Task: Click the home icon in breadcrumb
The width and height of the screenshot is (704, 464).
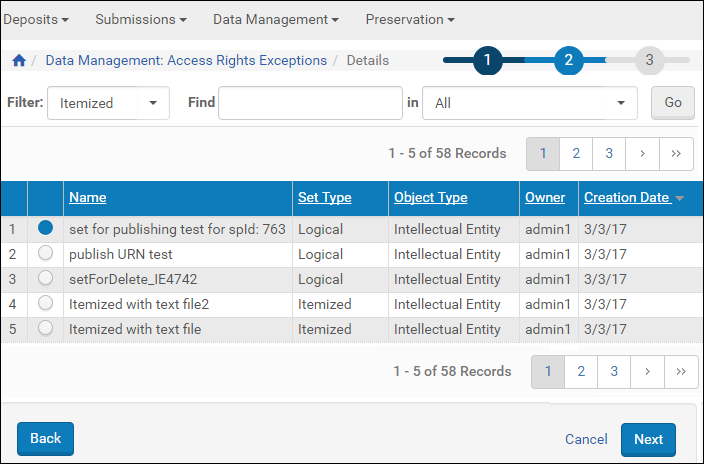Action: coord(19,61)
